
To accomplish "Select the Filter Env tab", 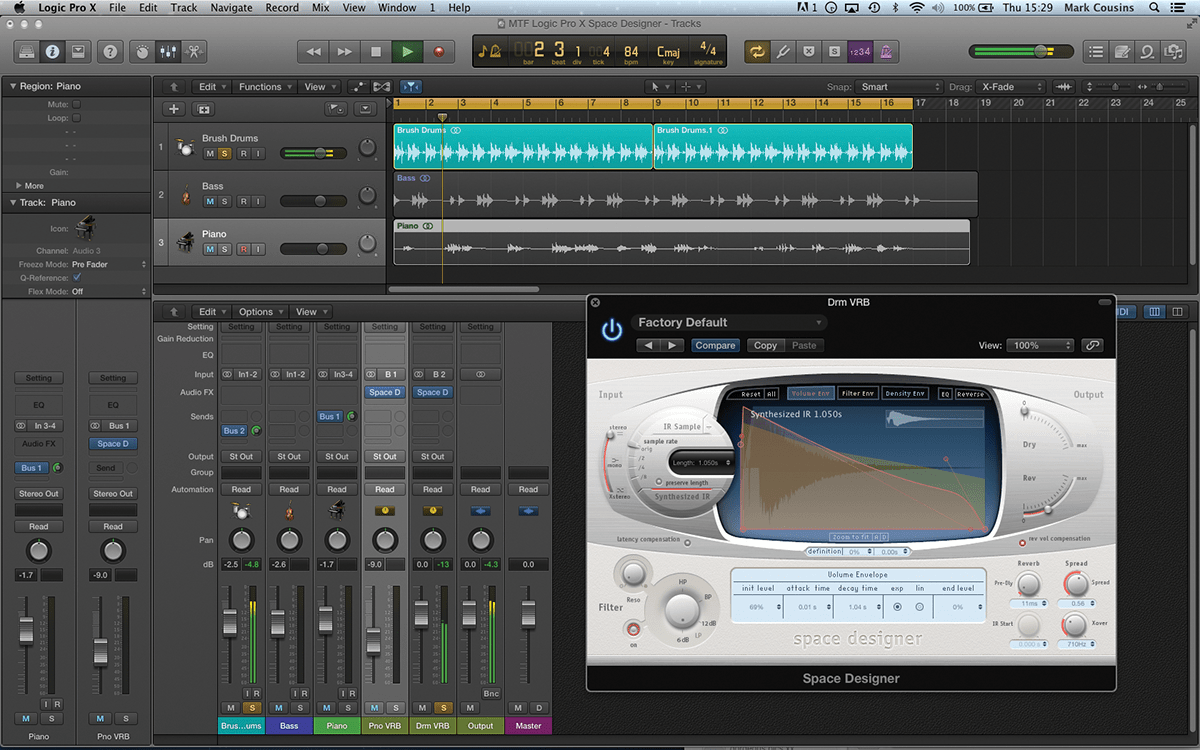I will [x=857, y=394].
